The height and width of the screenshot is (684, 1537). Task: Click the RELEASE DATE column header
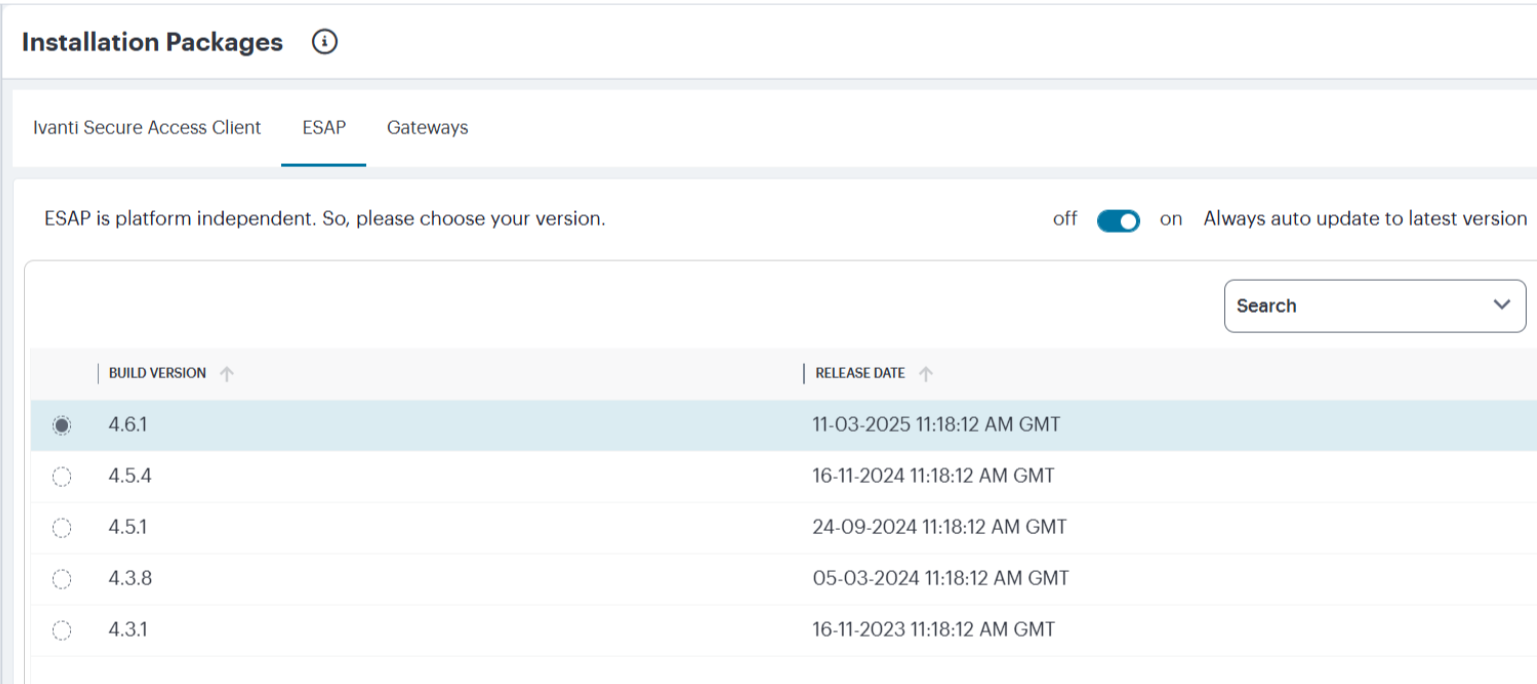tap(860, 373)
